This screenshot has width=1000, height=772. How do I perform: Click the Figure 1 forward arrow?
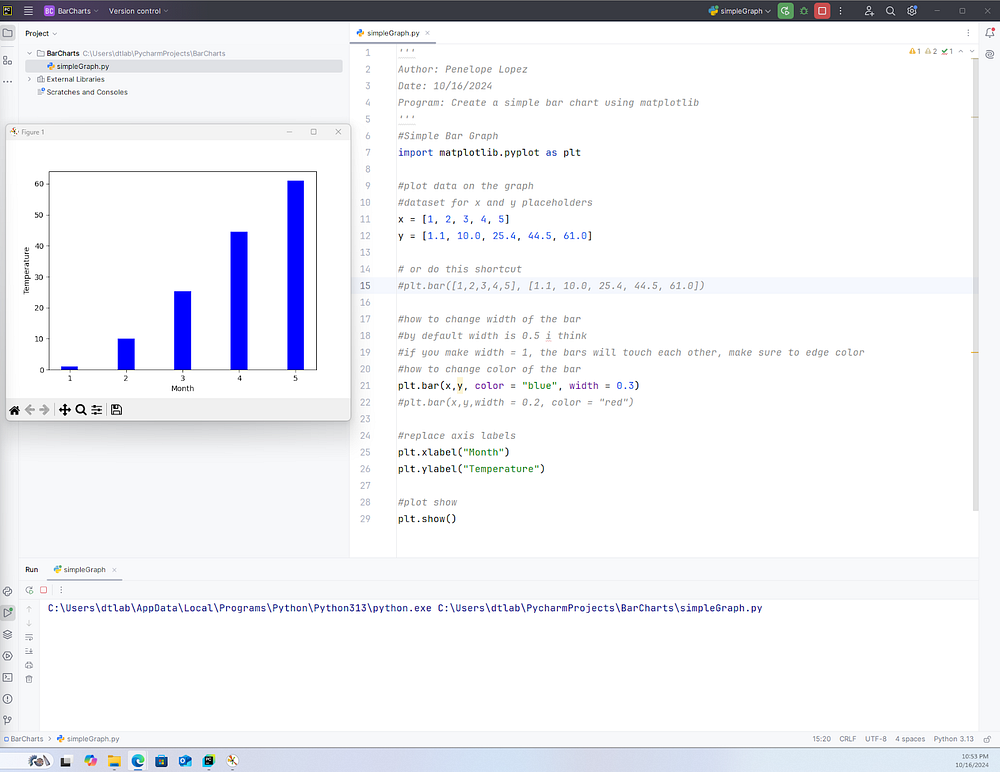tap(45, 410)
